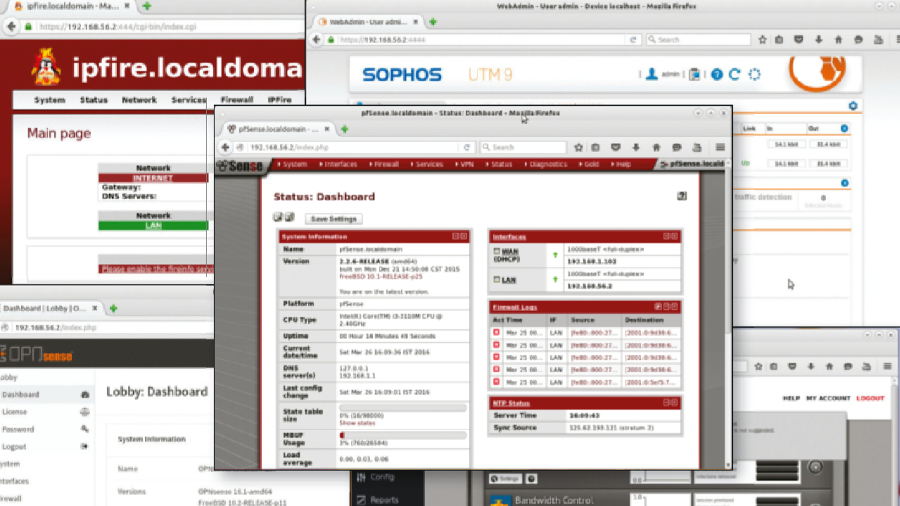Open new tab in OPNsense window

tap(114, 308)
